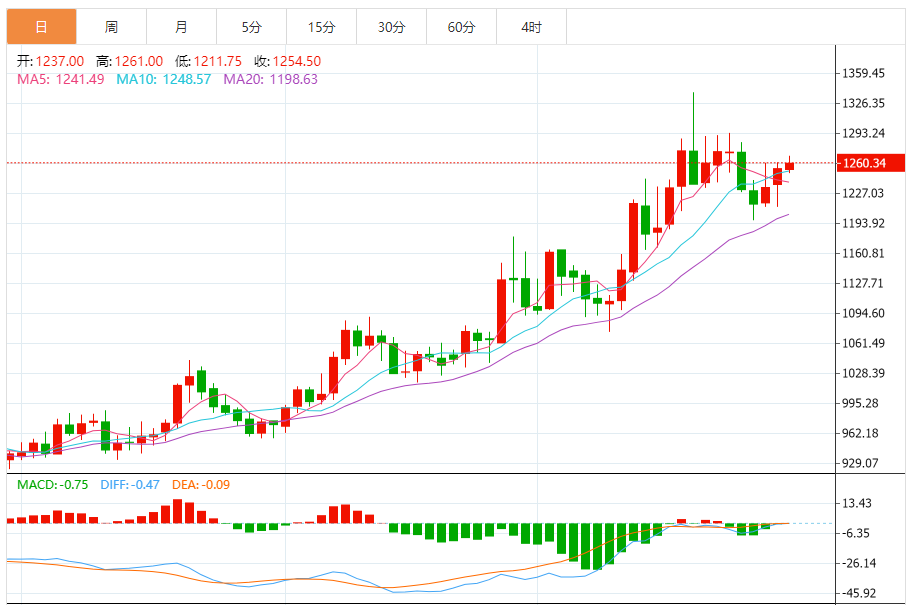911x605 pixels.
Task: Click the rightmost red candlestick
Action: click(x=789, y=166)
